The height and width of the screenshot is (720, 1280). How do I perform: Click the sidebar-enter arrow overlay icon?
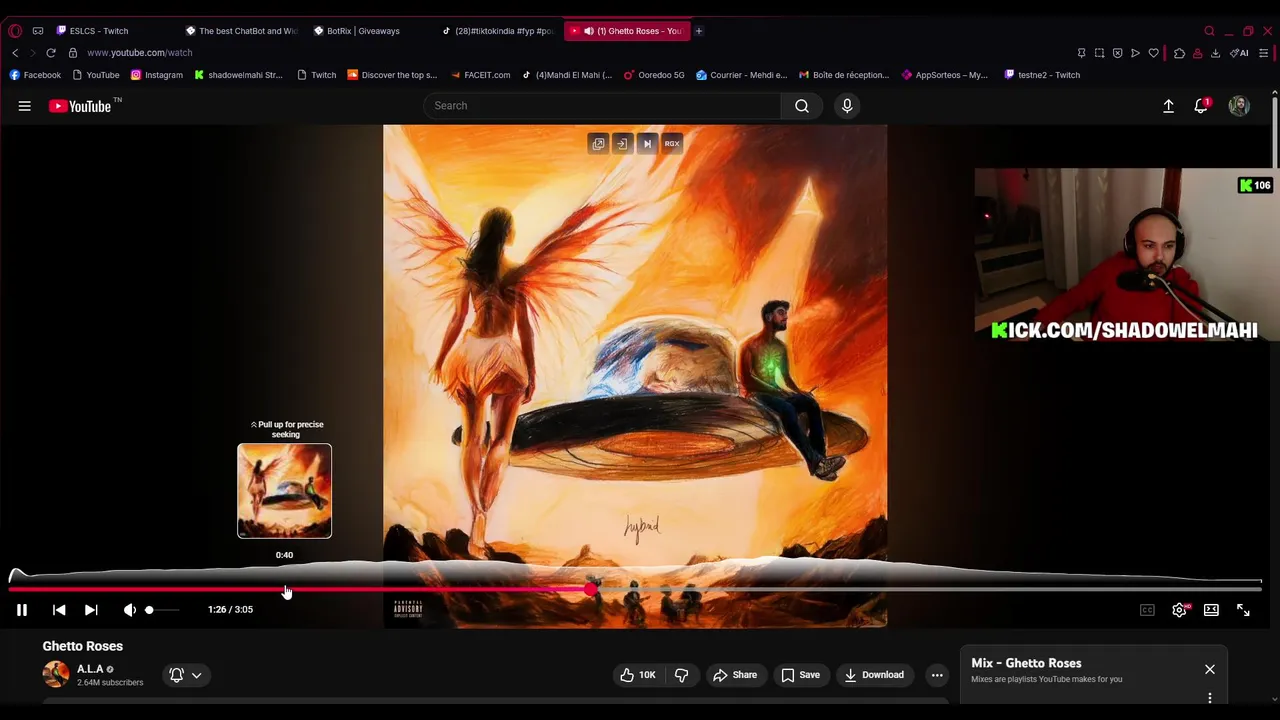(622, 143)
